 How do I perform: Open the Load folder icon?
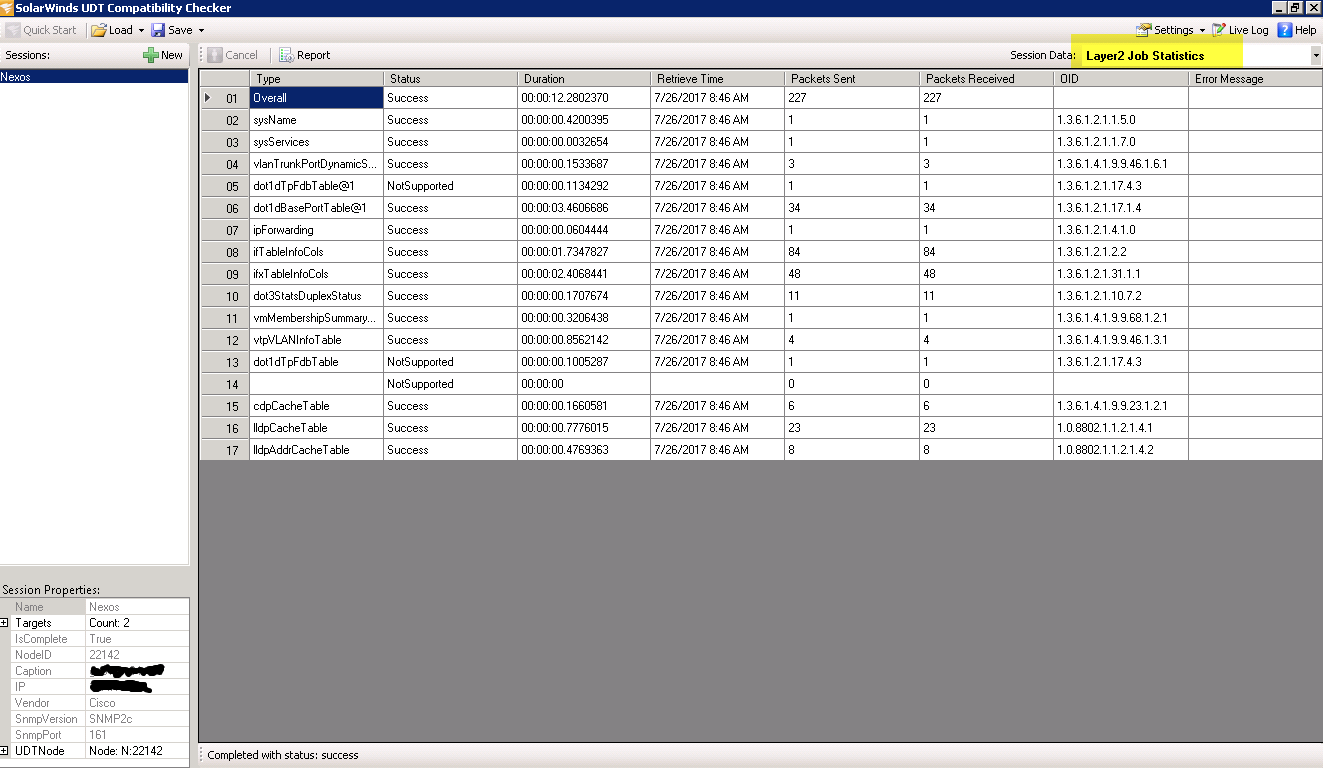[x=99, y=30]
